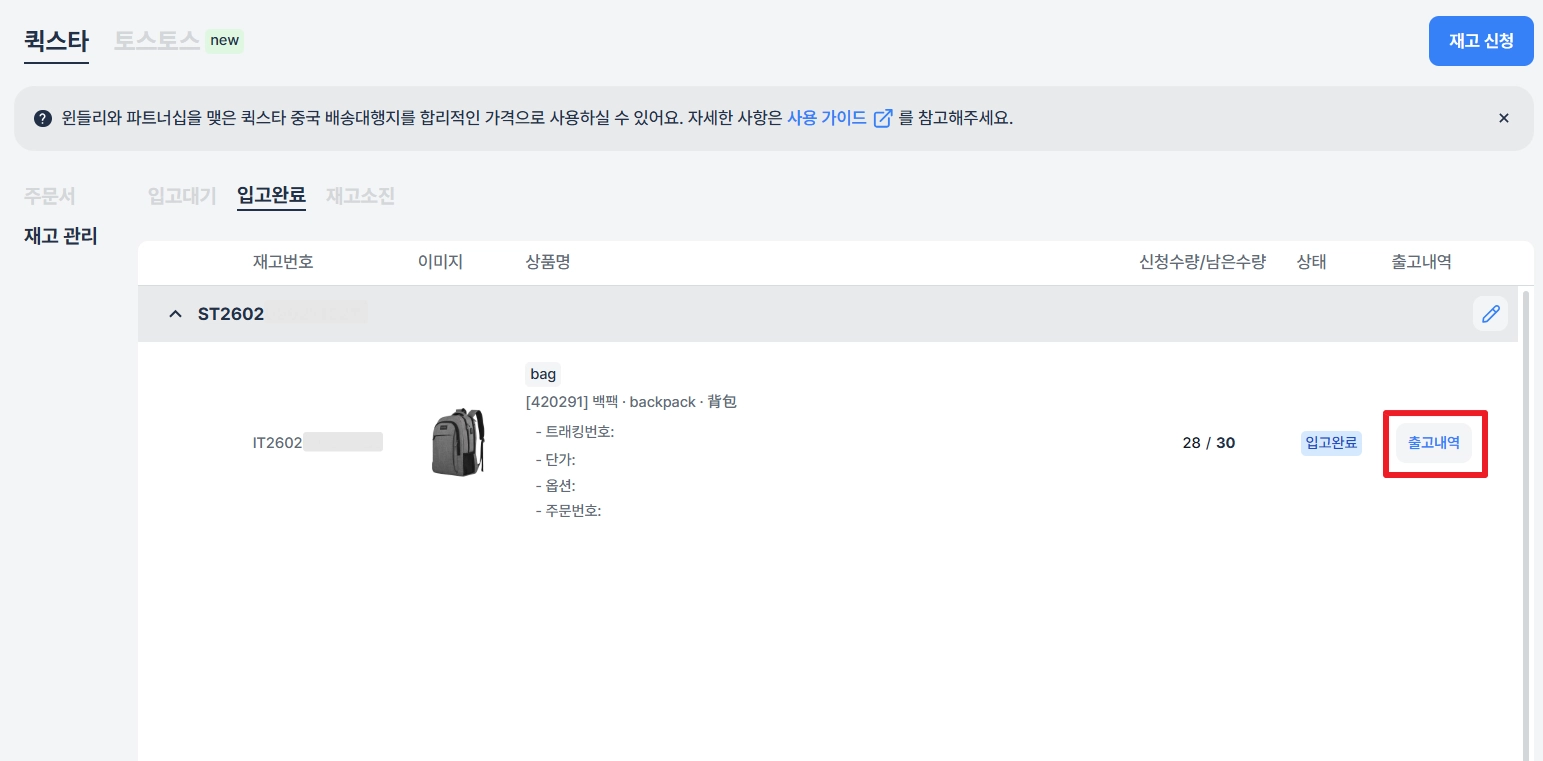This screenshot has height=761, width=1543.
Task: Open the 퀵스타 tab
Action: 56,41
